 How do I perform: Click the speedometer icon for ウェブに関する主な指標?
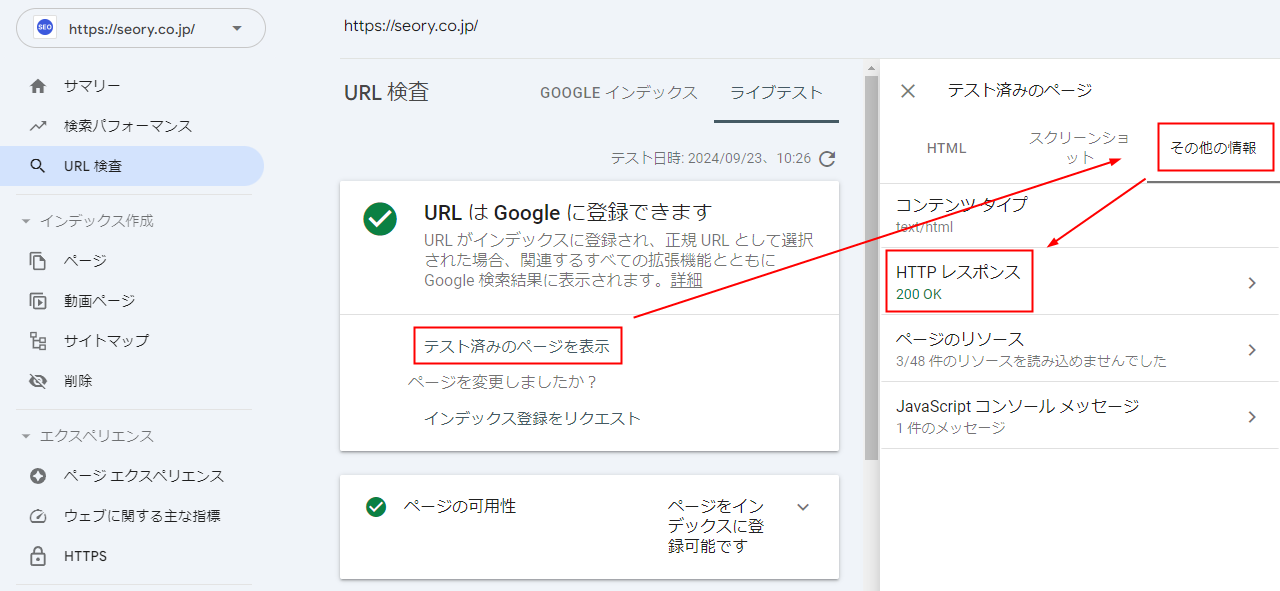38,516
